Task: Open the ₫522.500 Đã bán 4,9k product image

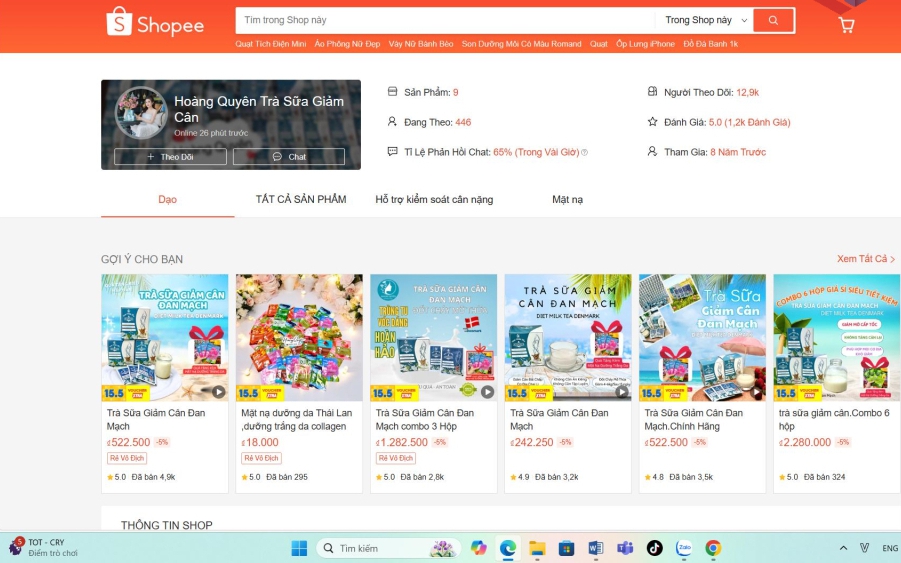Action: pyautogui.click(x=165, y=337)
